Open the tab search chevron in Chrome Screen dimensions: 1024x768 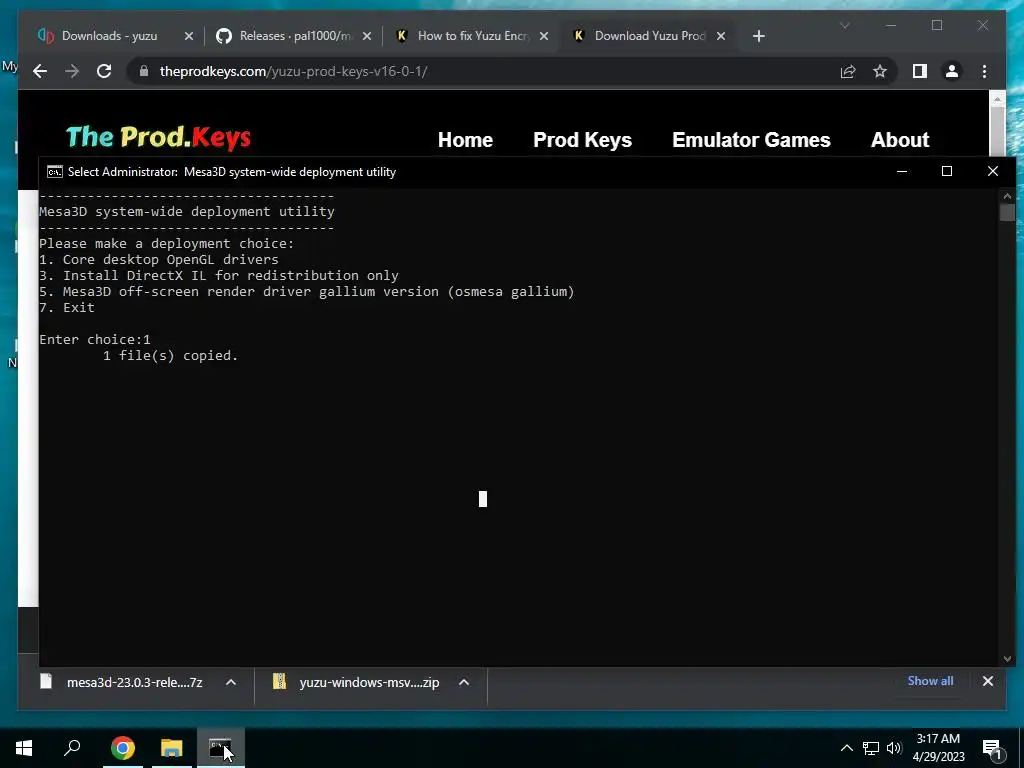(x=844, y=25)
